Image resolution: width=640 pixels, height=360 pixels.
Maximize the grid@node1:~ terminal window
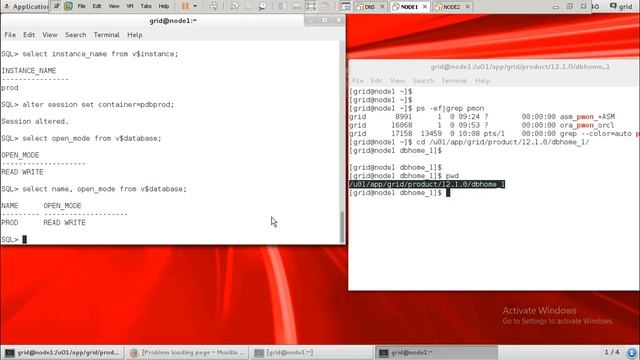(x=325, y=20)
